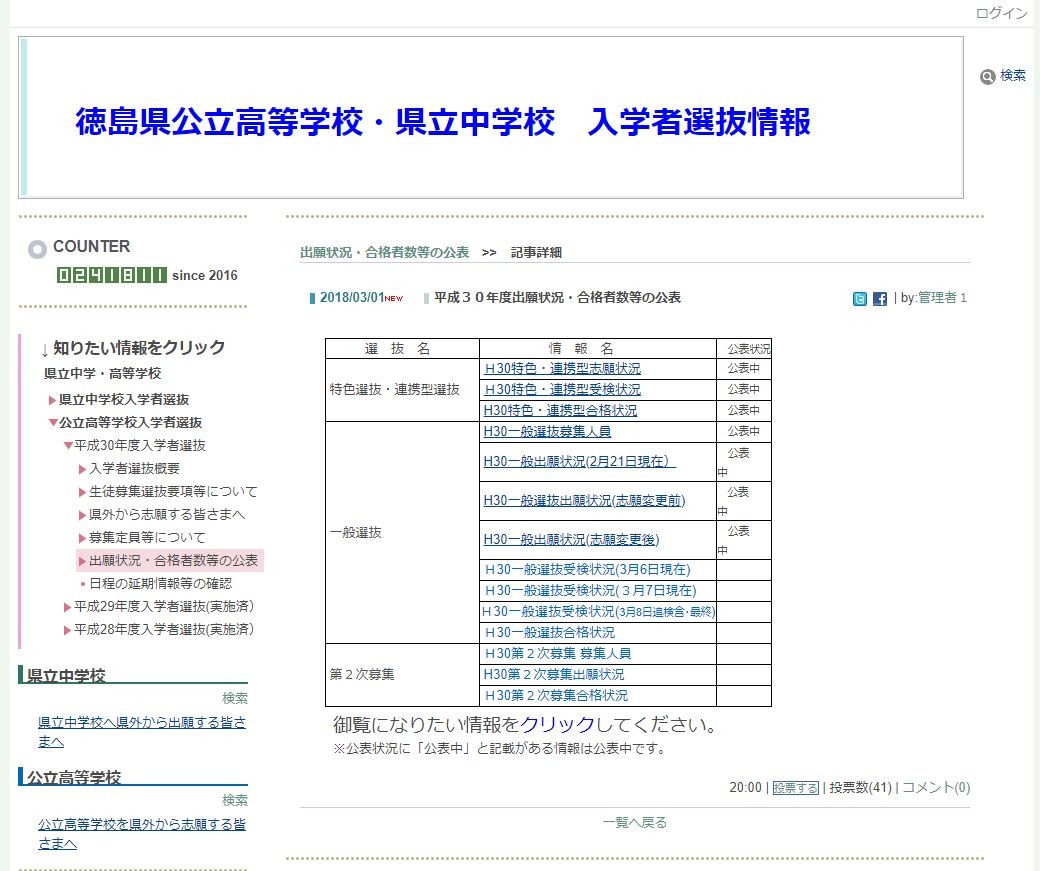The width and height of the screenshot is (1040, 871).
Task: Click 検索 under the 公立高等学校 section
Action: (235, 799)
